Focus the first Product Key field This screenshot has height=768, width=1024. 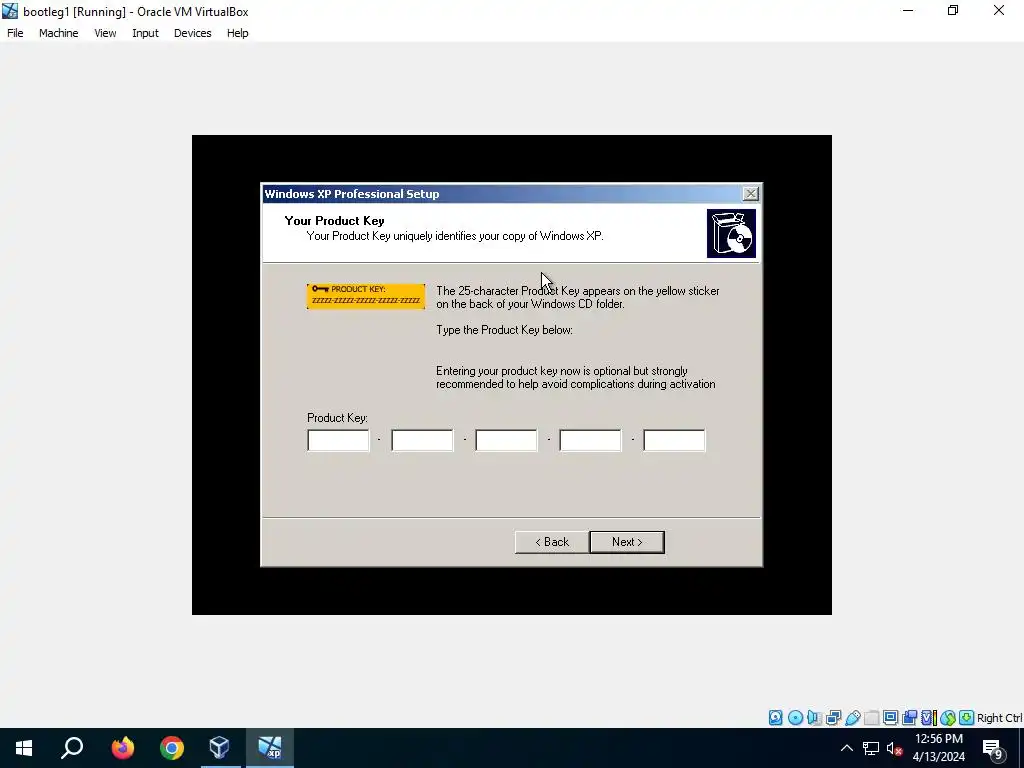pos(338,440)
